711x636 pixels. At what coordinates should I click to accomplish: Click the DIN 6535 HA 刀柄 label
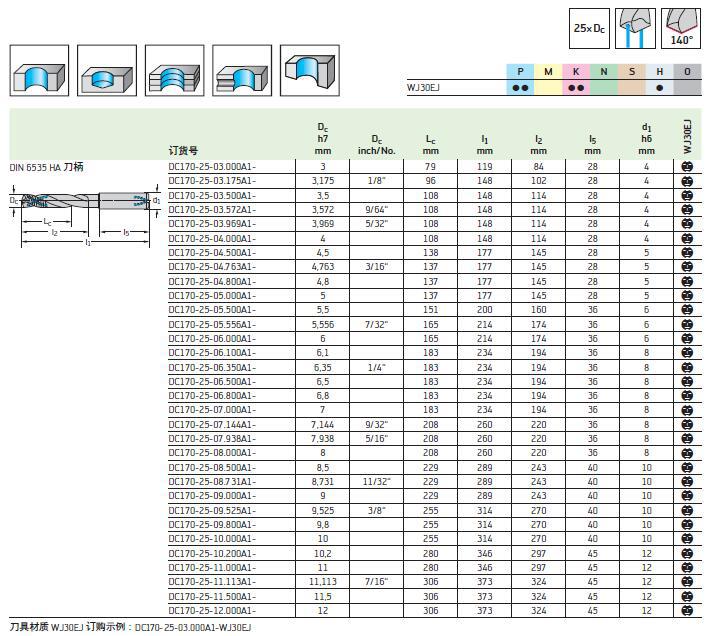tap(46, 167)
